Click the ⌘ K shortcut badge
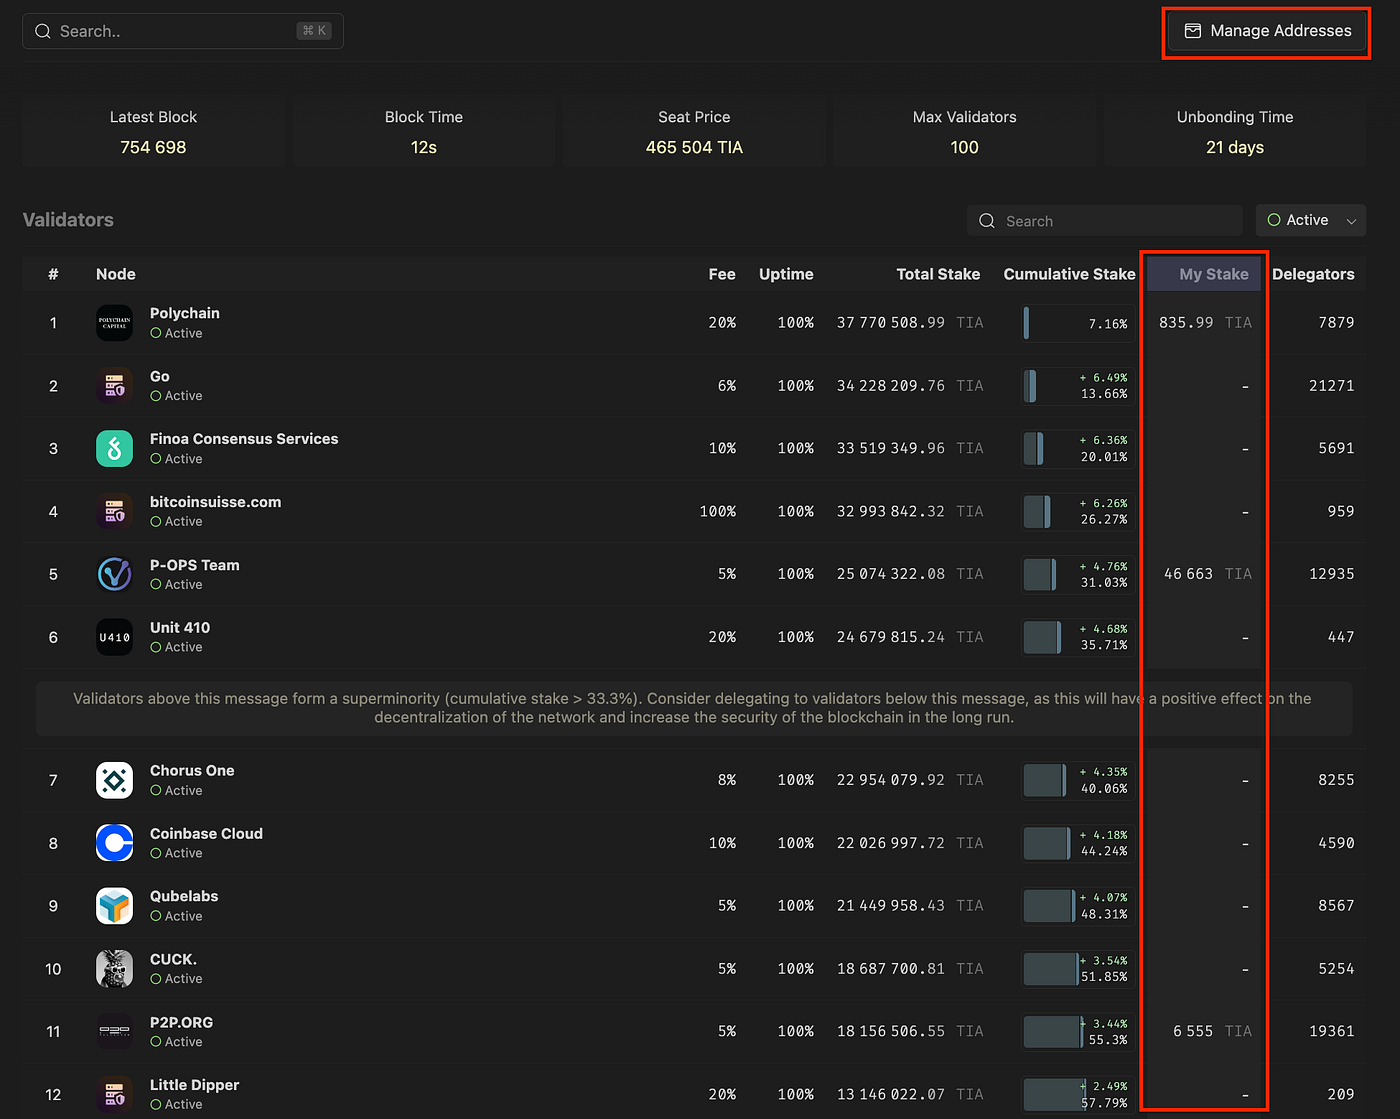The image size is (1400, 1119). coord(314,31)
